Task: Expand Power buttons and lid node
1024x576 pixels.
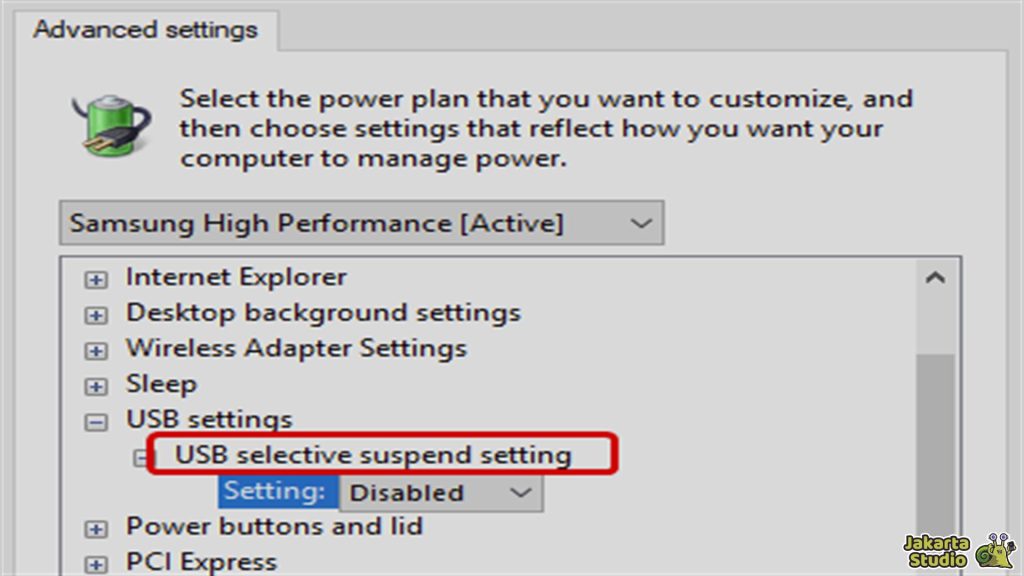Action: click(96, 529)
